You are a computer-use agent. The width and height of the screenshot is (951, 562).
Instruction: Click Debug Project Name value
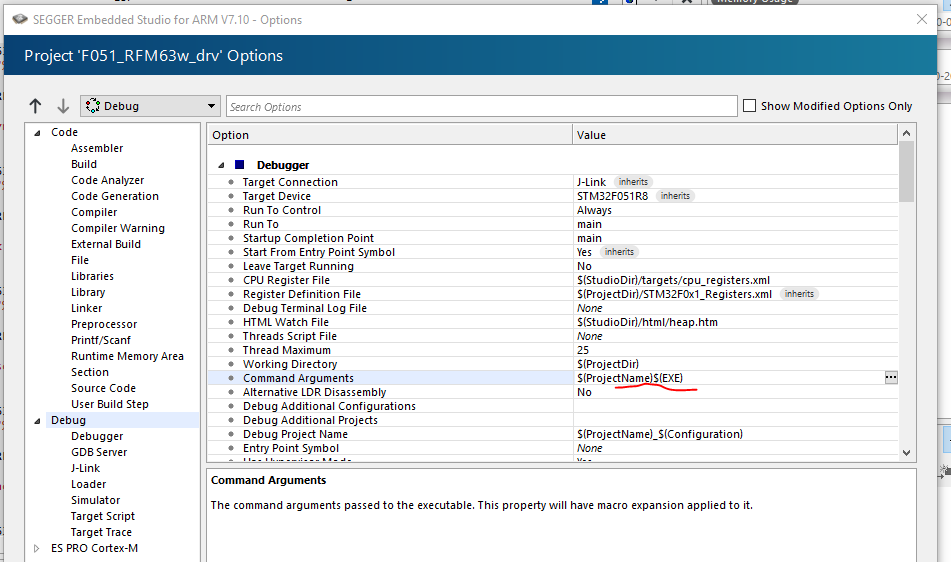(x=659, y=434)
